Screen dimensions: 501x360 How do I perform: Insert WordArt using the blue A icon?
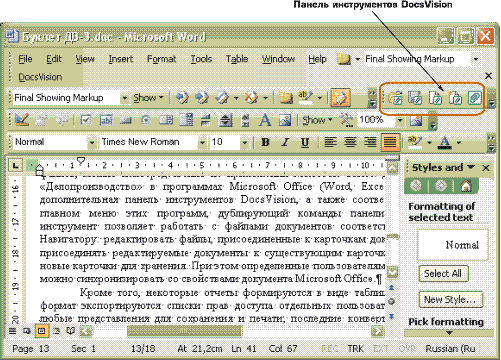(x=265, y=120)
